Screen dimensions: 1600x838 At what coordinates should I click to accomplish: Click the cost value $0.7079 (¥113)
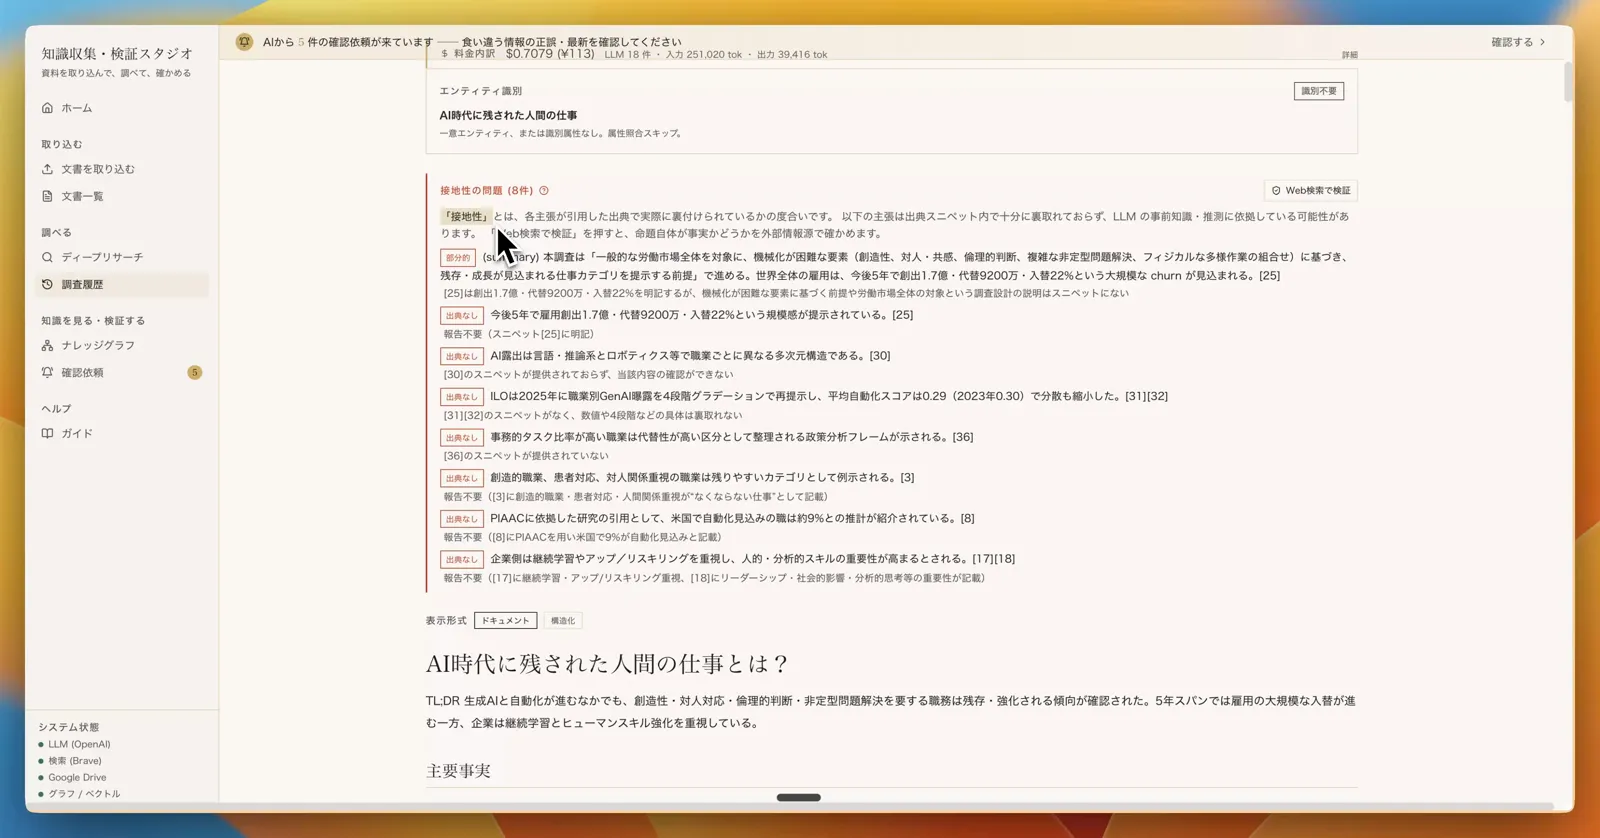pyautogui.click(x=550, y=54)
